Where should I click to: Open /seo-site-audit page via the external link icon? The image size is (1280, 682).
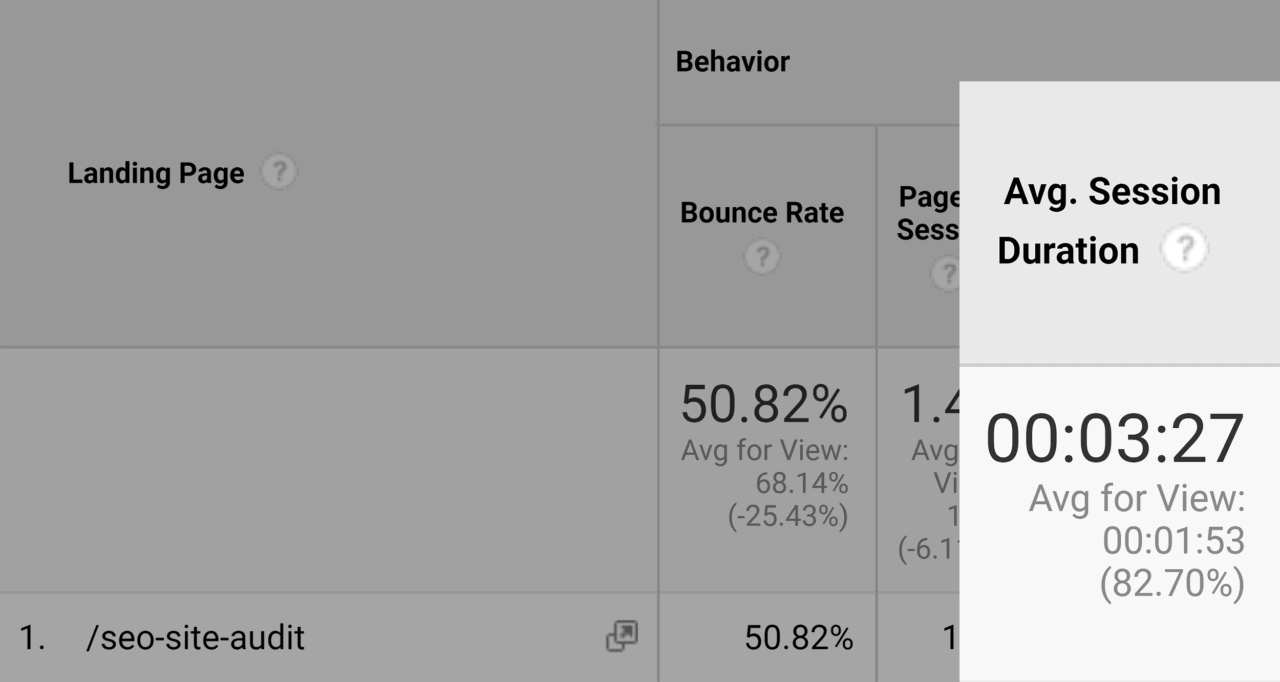click(622, 637)
